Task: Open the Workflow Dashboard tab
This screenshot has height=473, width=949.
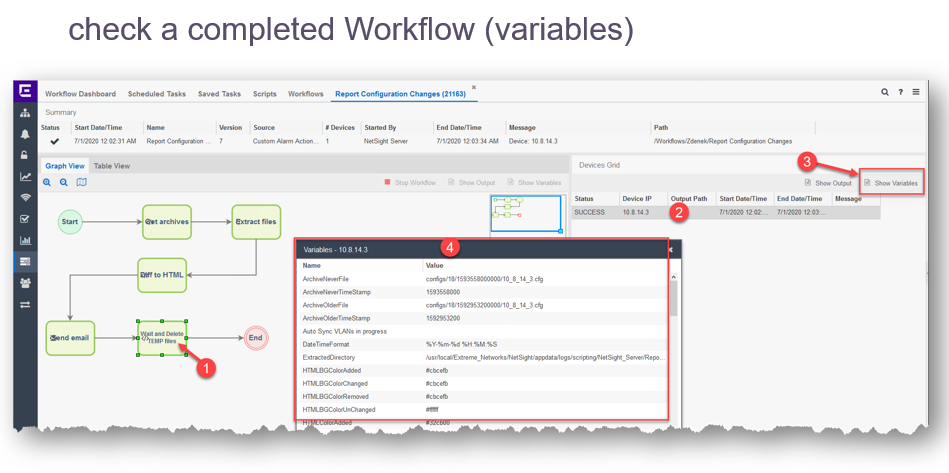Action: coord(80,94)
